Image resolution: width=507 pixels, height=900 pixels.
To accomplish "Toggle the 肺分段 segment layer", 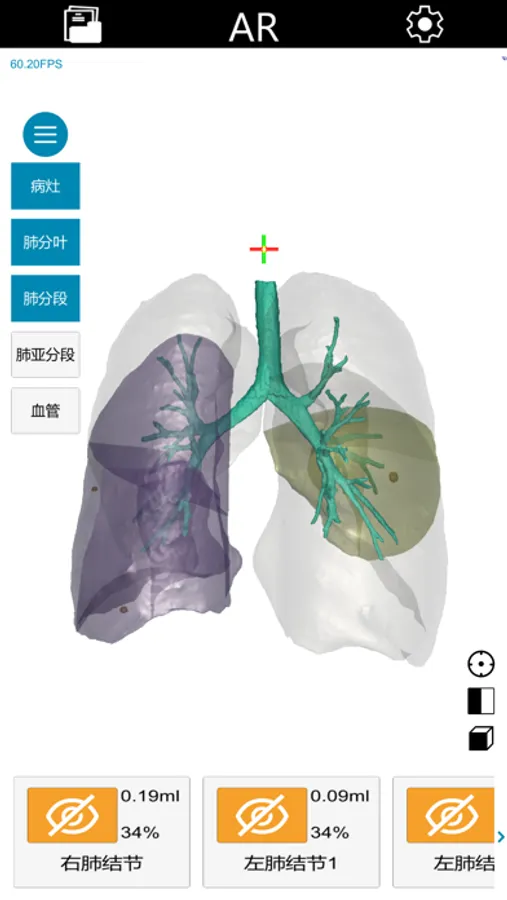I will point(45,298).
